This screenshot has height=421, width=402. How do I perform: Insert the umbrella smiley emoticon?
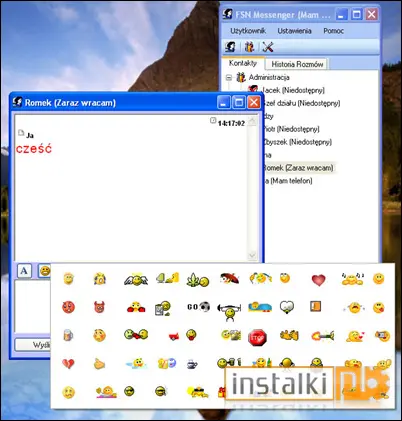coord(230,278)
